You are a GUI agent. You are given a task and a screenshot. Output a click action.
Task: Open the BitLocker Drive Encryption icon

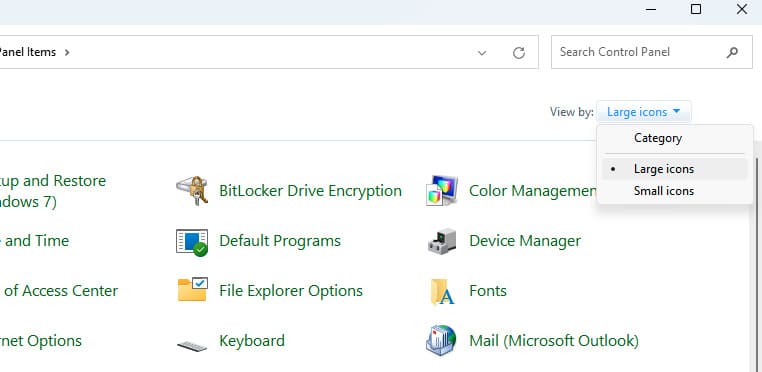click(x=192, y=191)
